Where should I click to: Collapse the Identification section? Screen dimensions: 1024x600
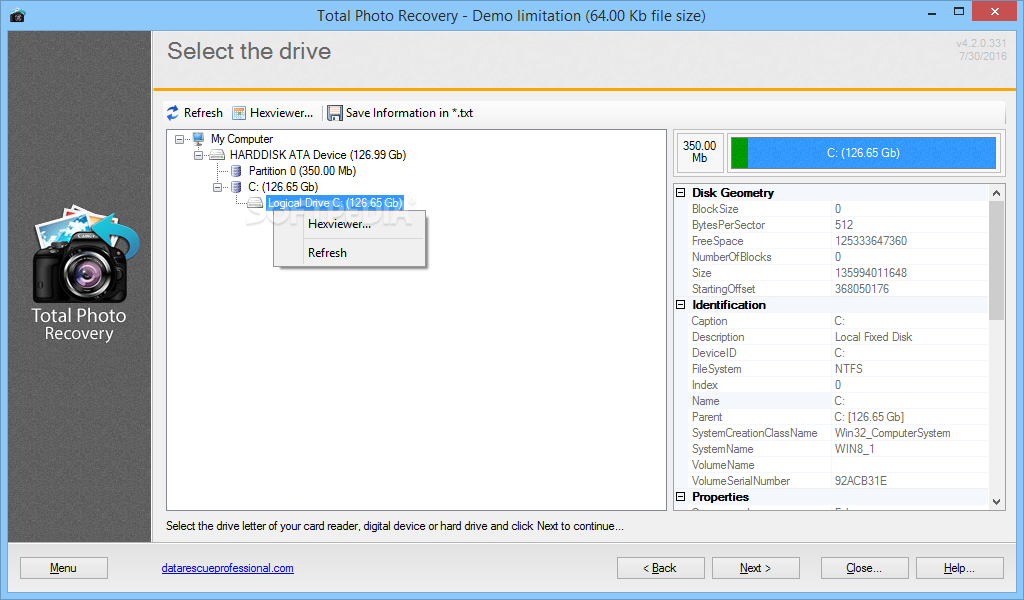click(680, 305)
